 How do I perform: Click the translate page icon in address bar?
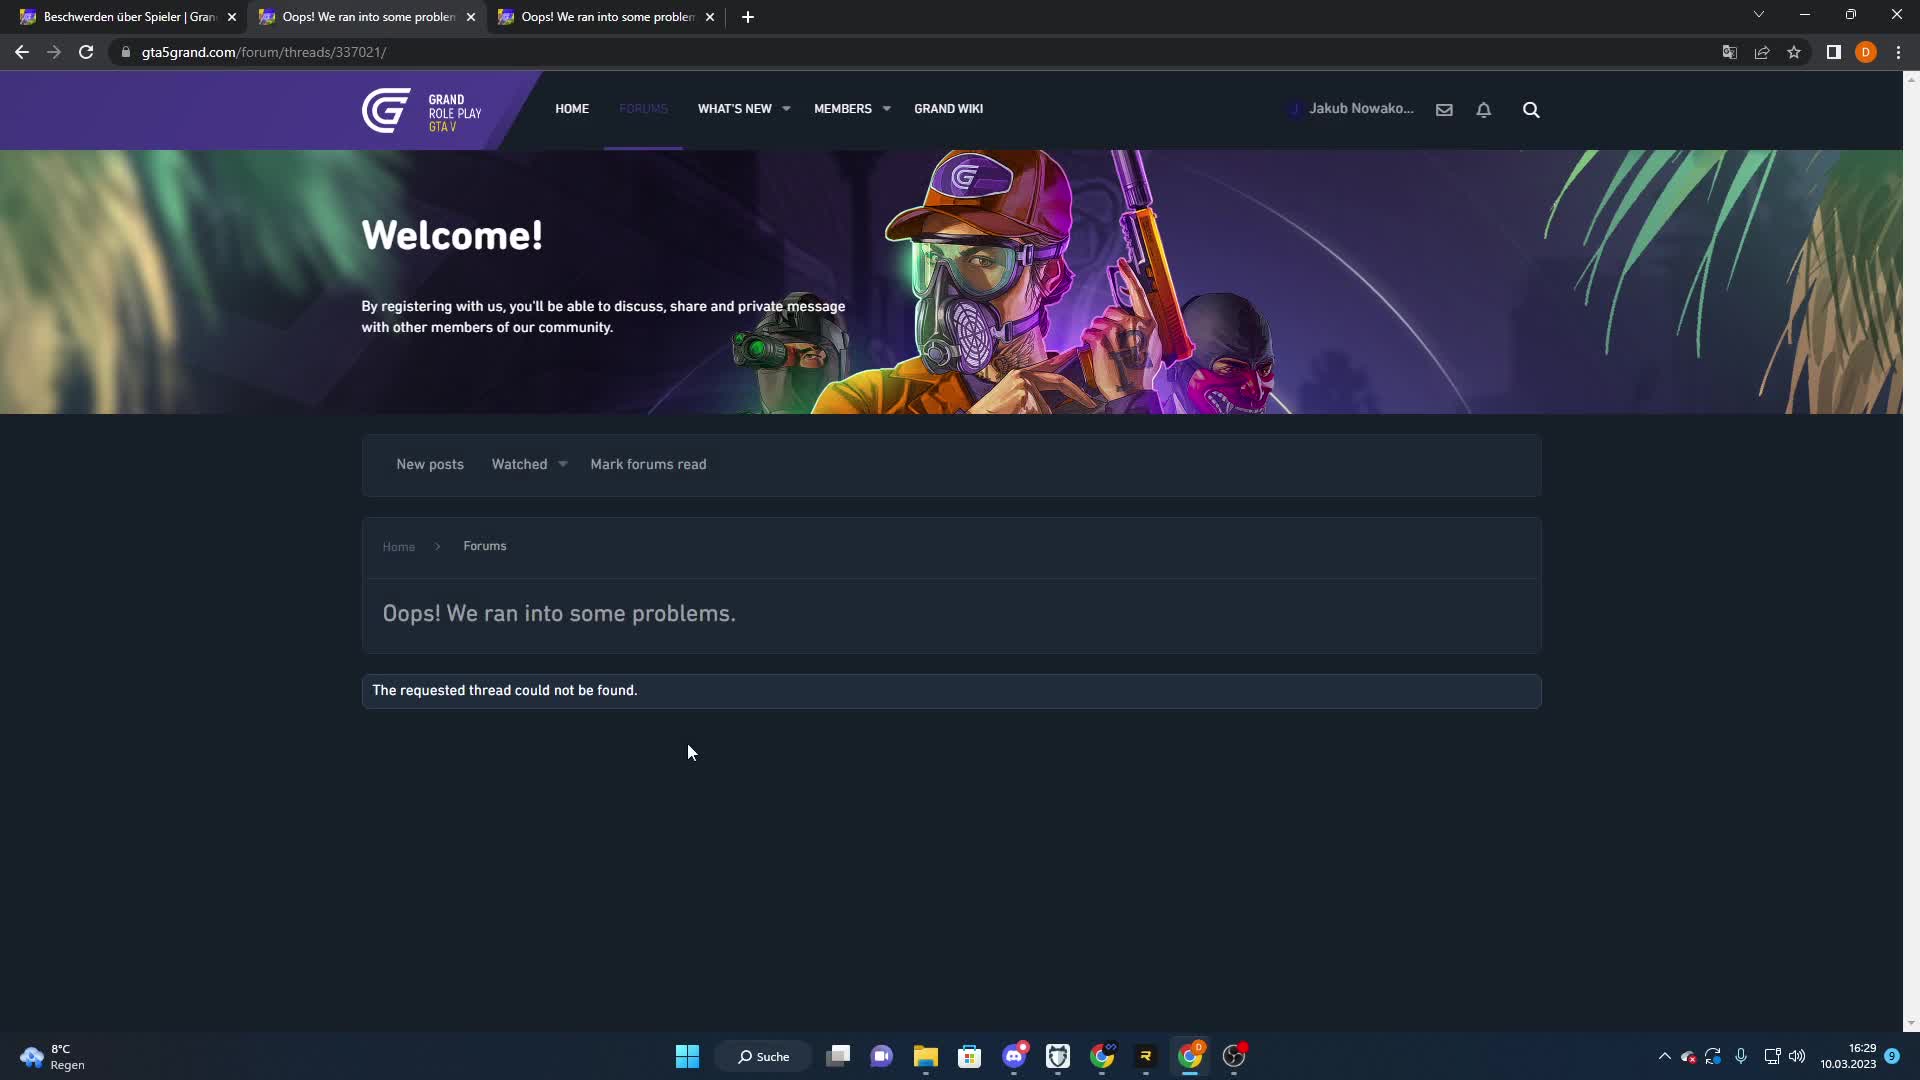point(1729,52)
